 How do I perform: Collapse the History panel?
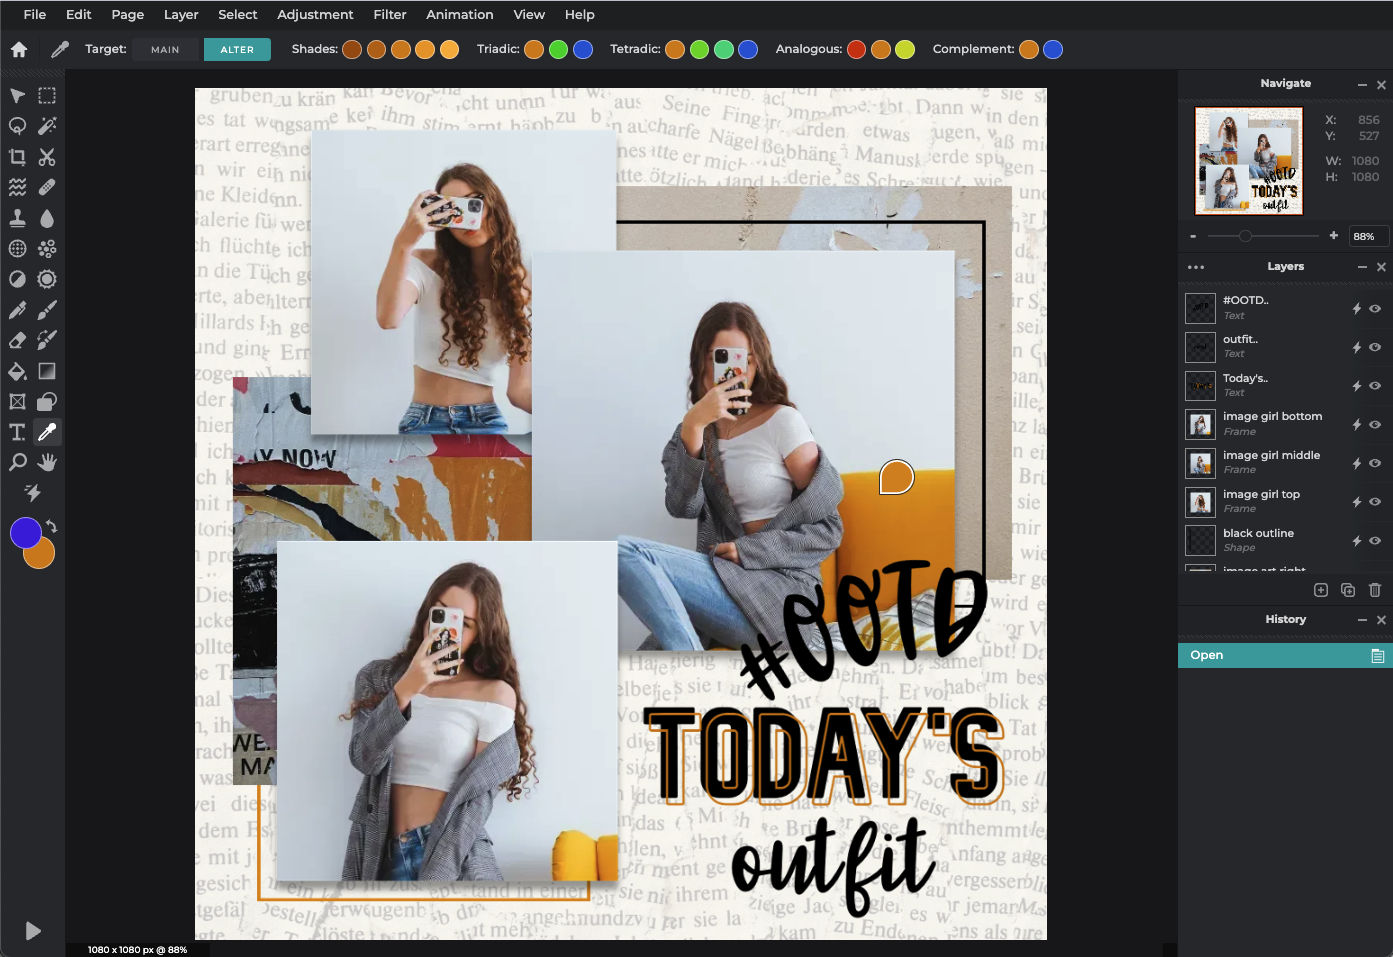1362,620
